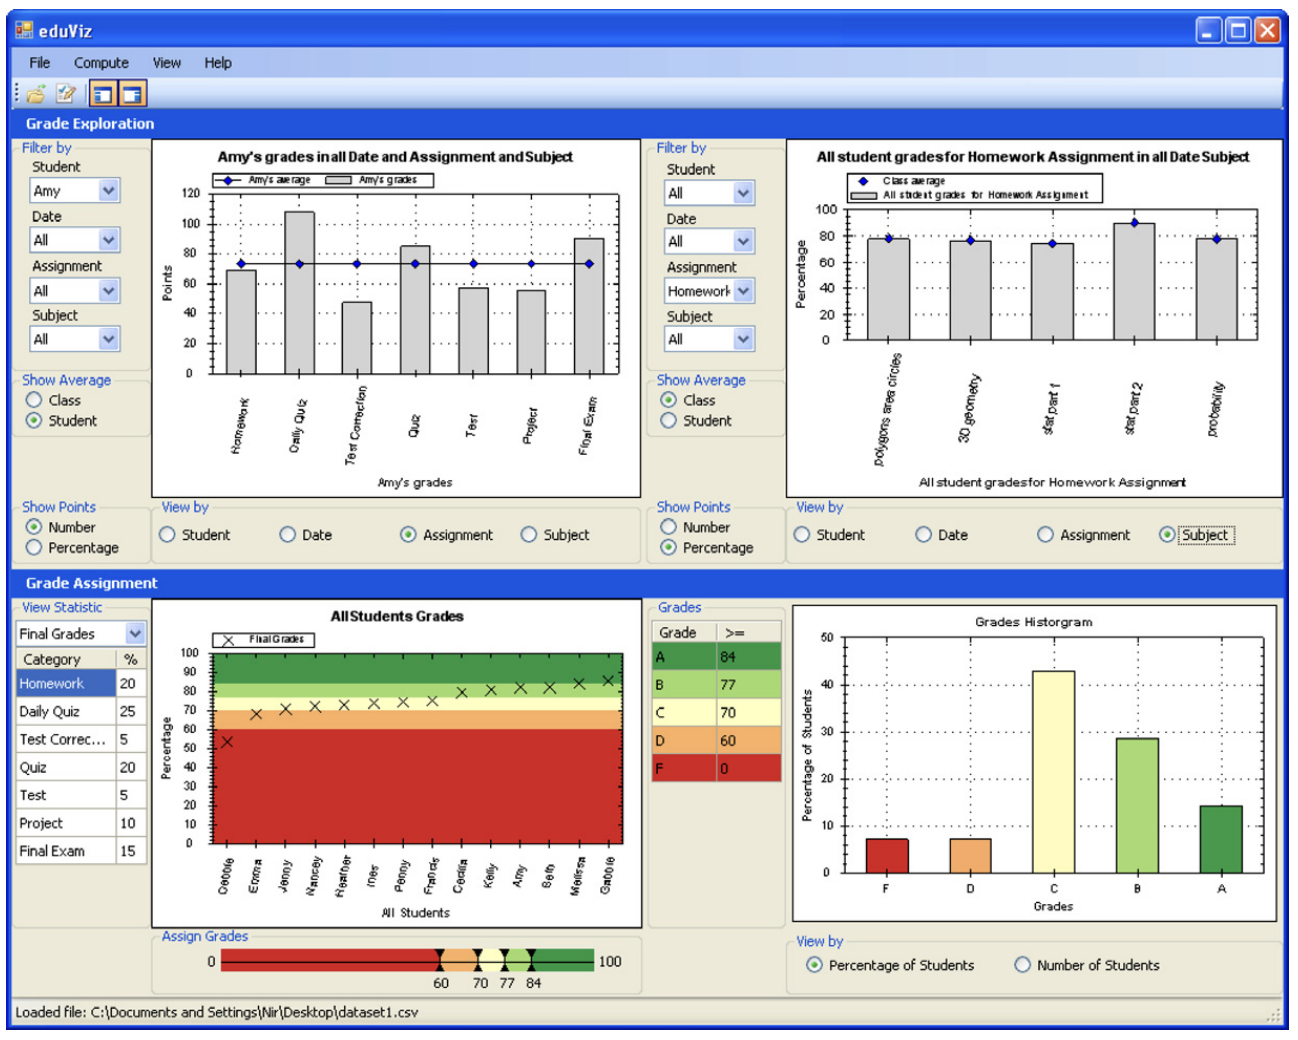Expand the Assignment dropdown showing Homework
1298x1040 pixels.
pyautogui.click(x=743, y=291)
